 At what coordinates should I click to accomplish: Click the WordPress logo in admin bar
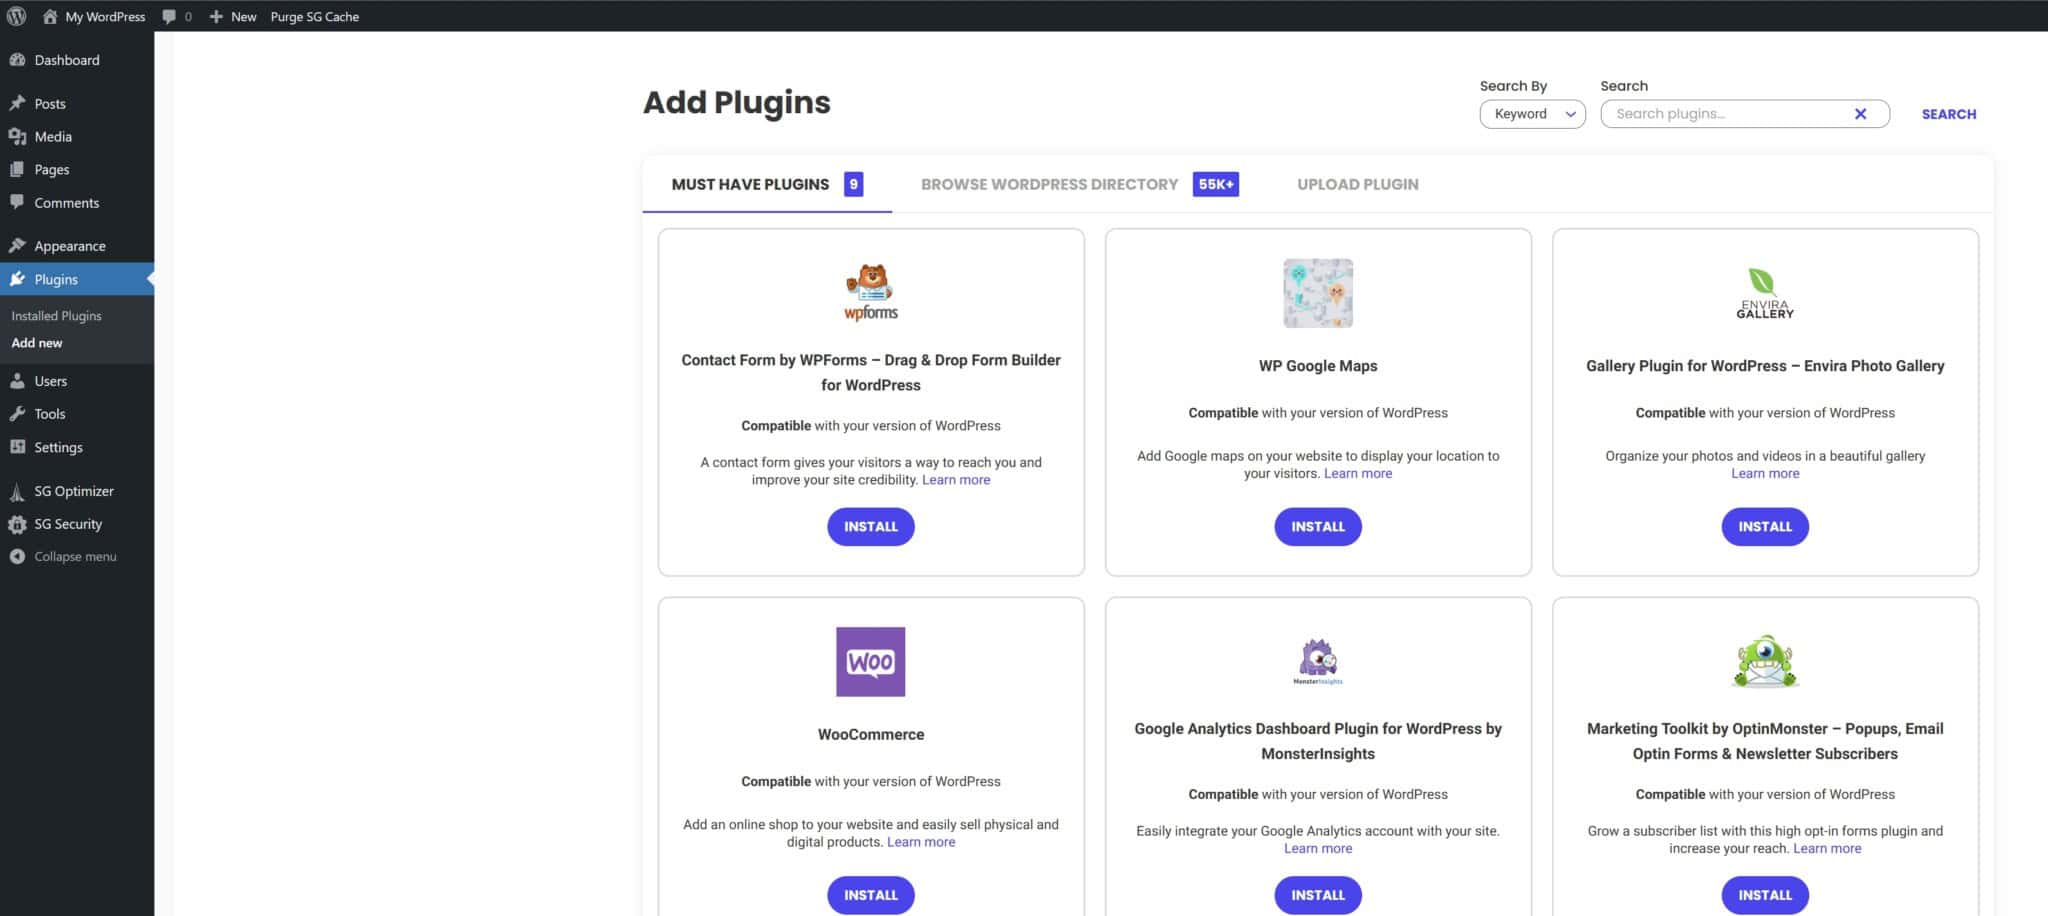(x=16, y=16)
